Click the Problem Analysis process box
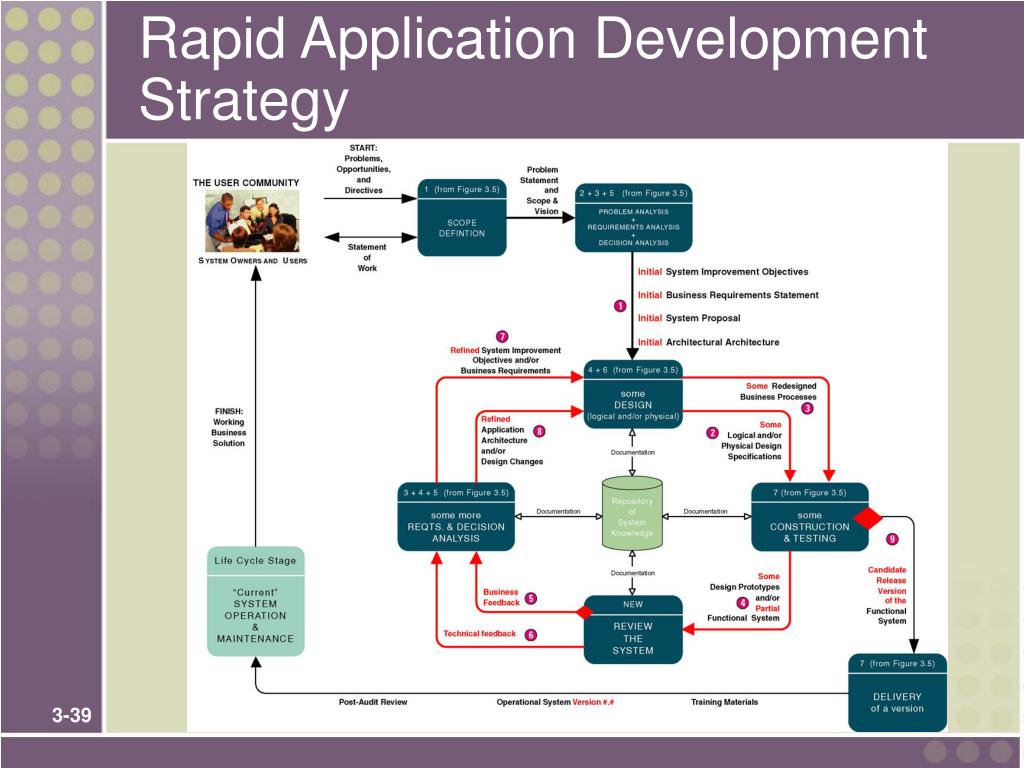 point(633,217)
